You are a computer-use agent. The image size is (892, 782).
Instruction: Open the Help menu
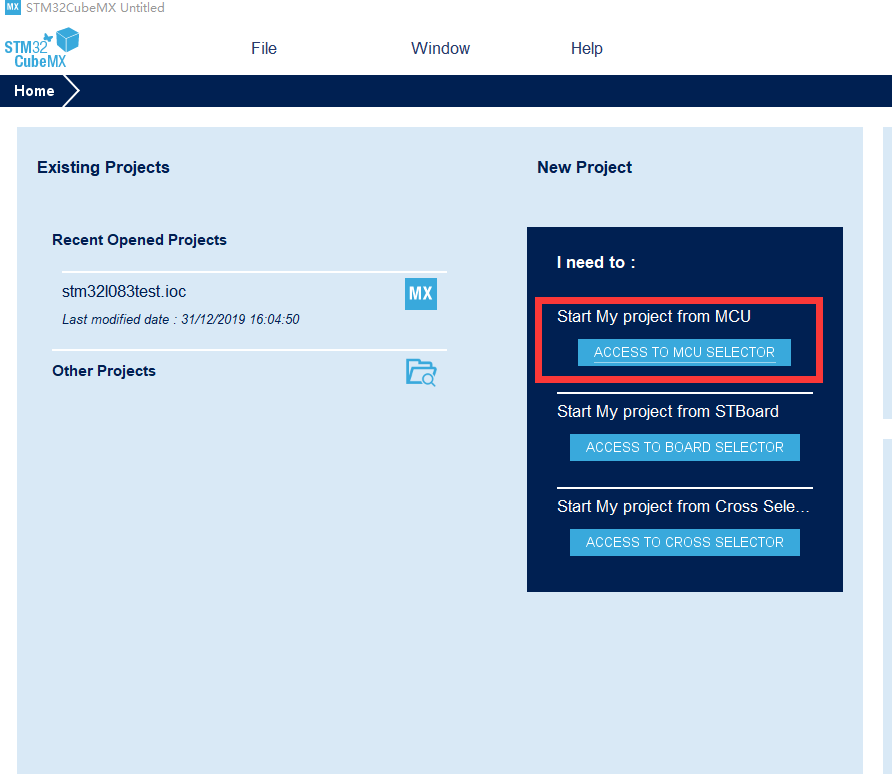(587, 48)
